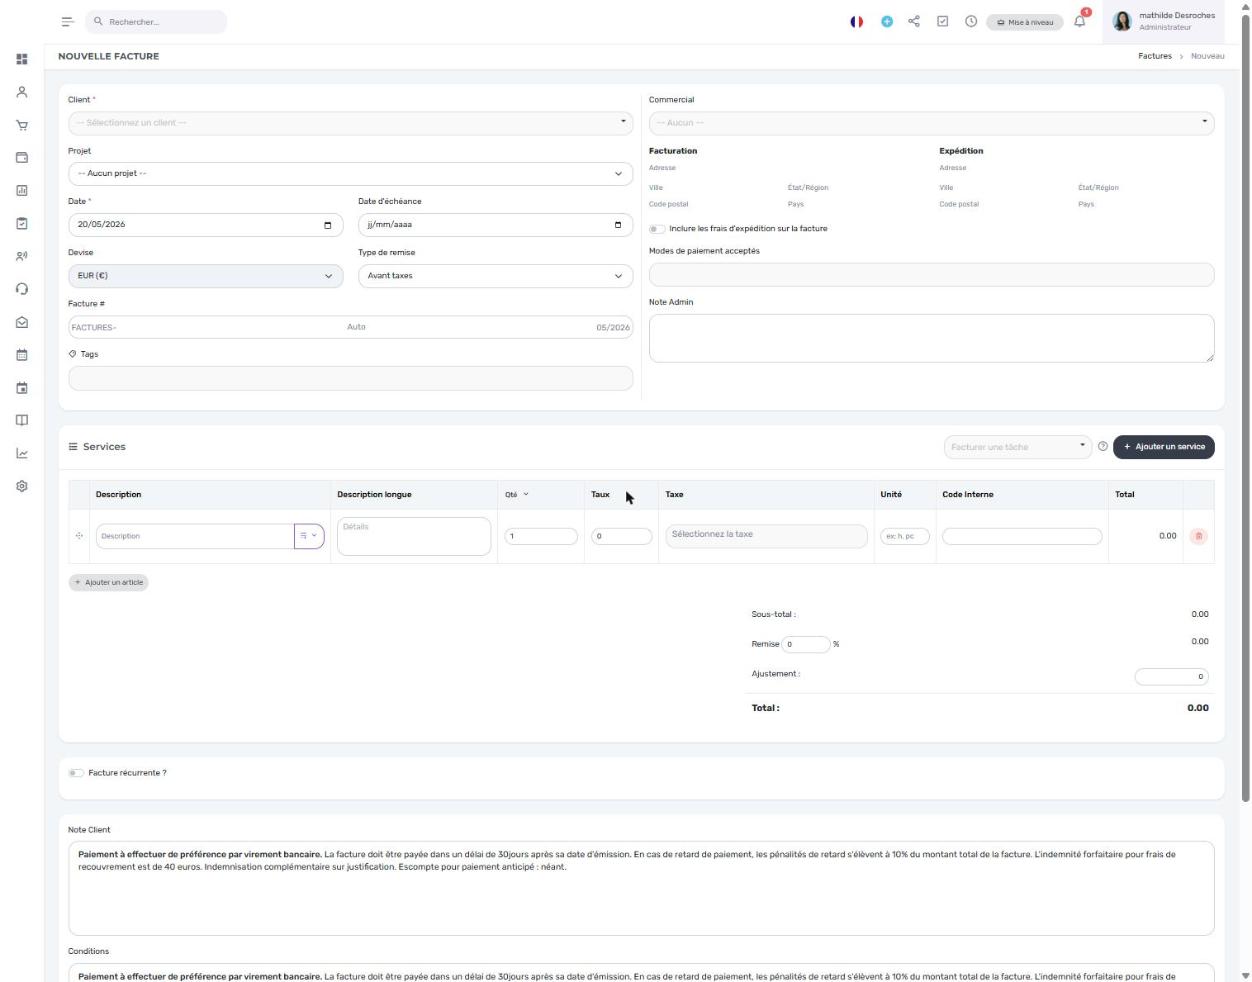Open the headset support sidebar icon

[x=22, y=289]
